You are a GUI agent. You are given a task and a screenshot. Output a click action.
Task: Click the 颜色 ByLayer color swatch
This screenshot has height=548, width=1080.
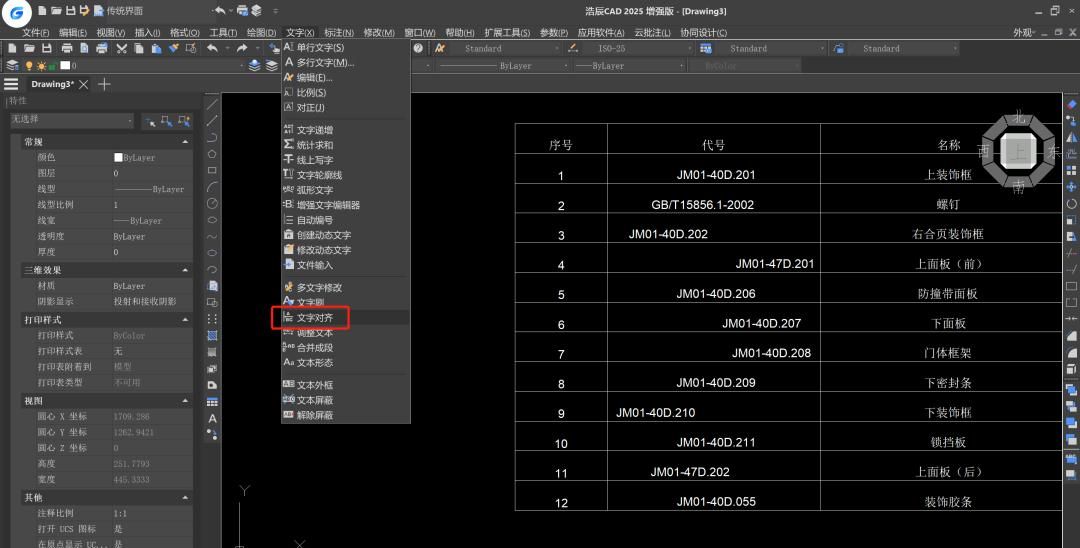coord(118,158)
